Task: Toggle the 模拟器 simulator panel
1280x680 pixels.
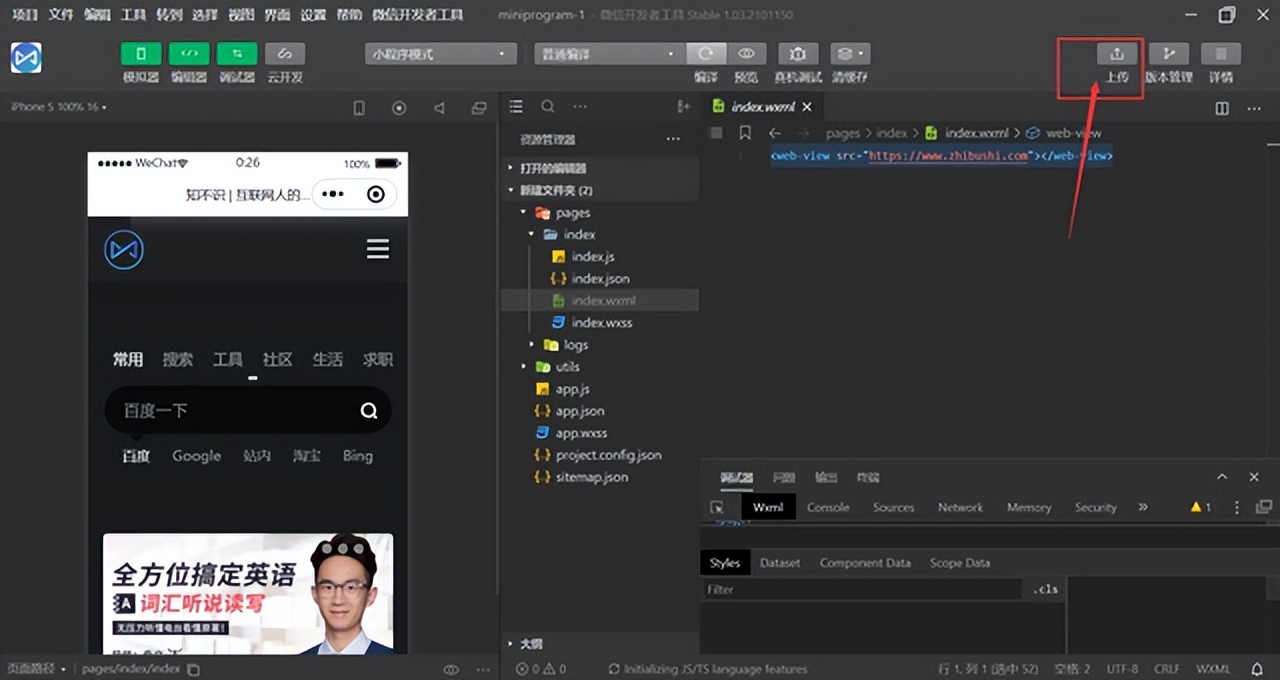Action: [140, 53]
